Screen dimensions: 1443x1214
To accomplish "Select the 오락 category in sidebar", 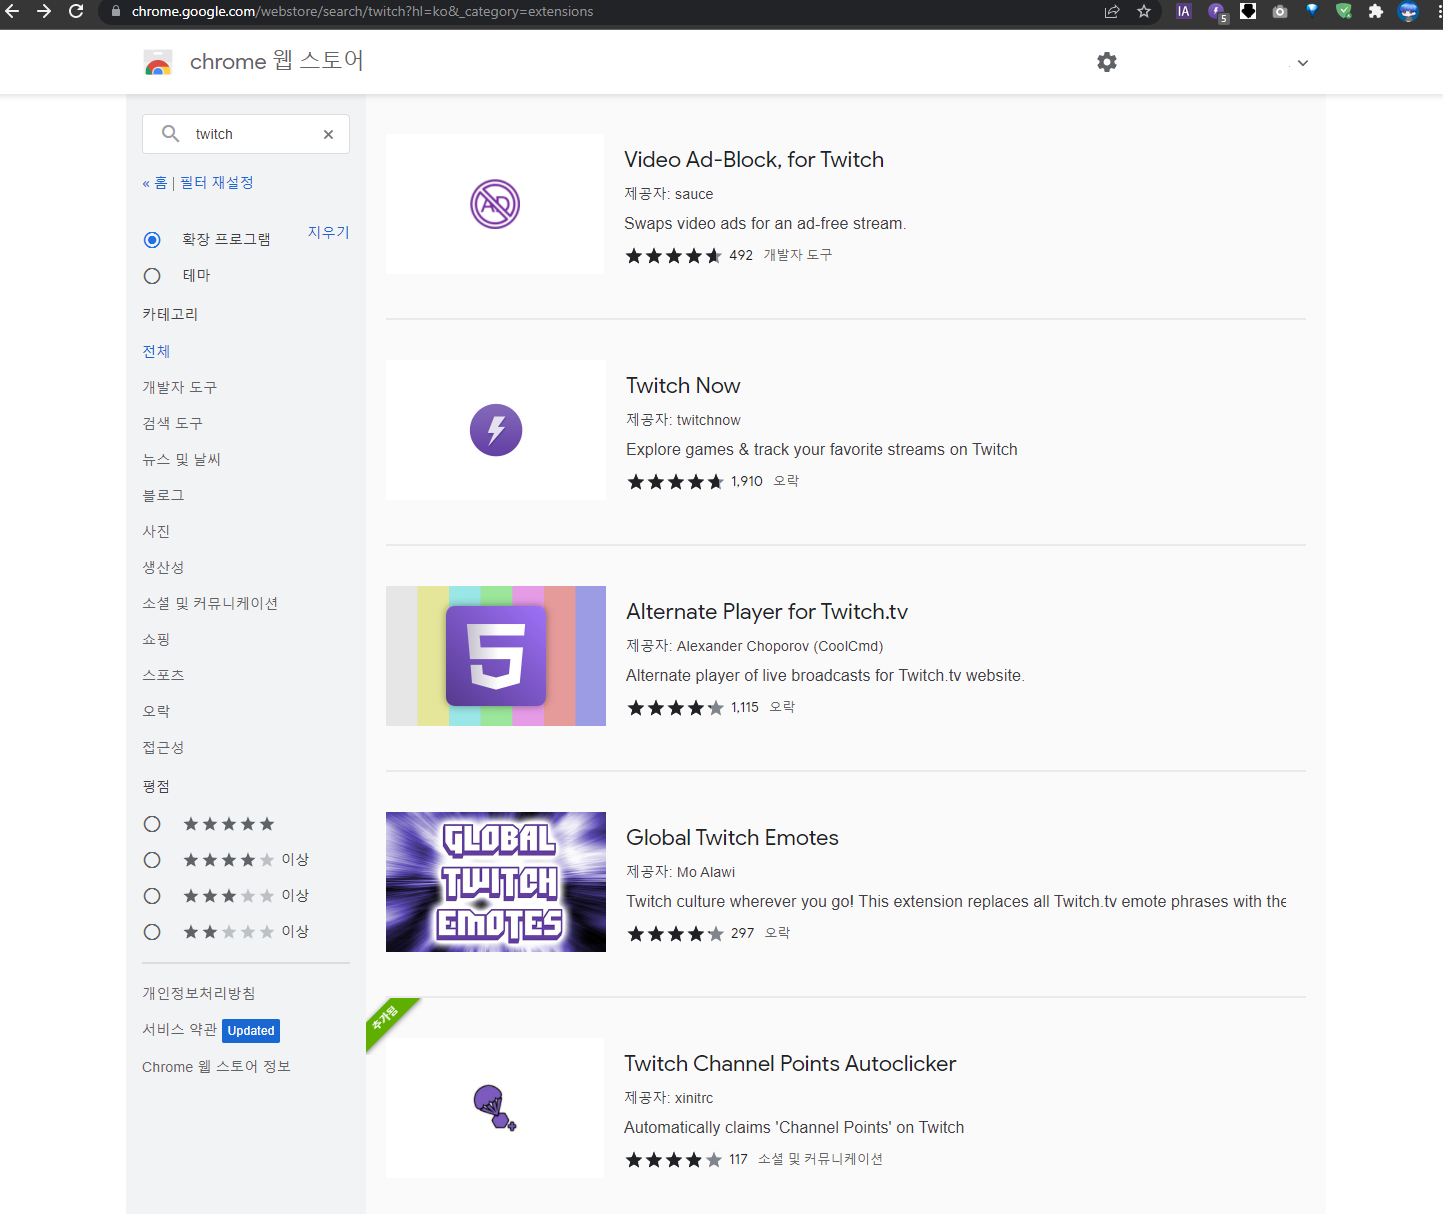I will click(x=156, y=711).
